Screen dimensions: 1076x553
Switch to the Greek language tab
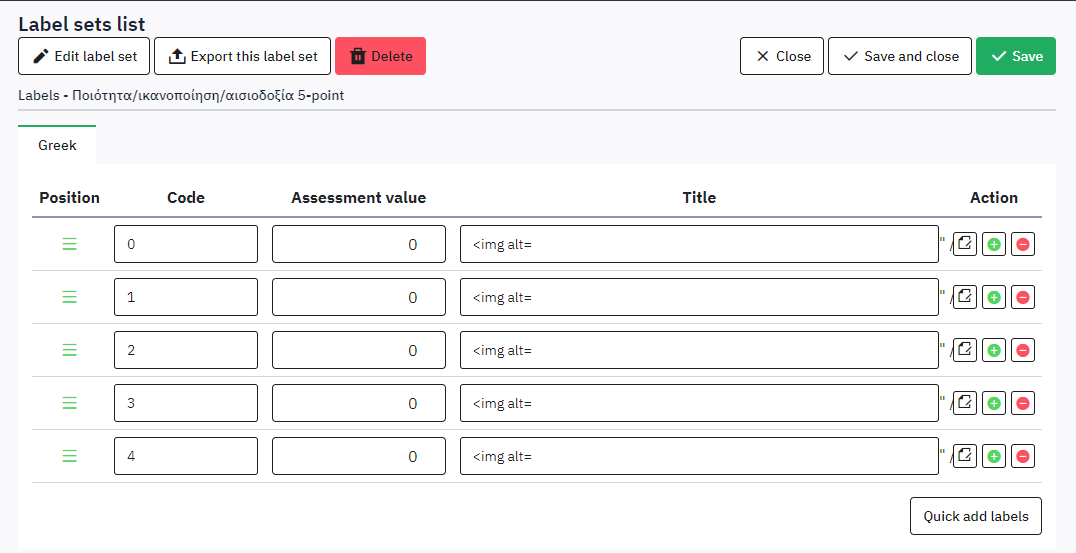point(57,146)
